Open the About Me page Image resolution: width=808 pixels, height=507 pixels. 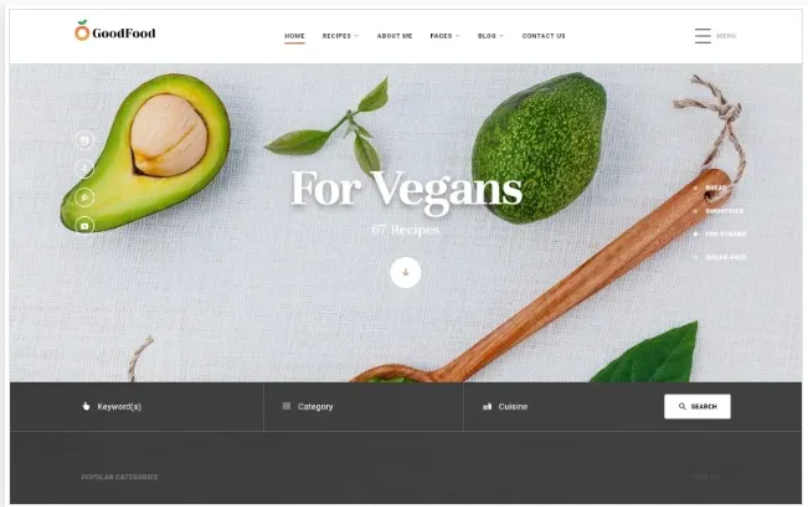(394, 36)
